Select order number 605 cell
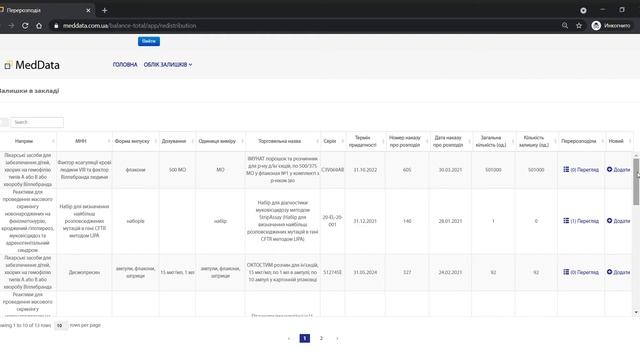 [x=407, y=170]
